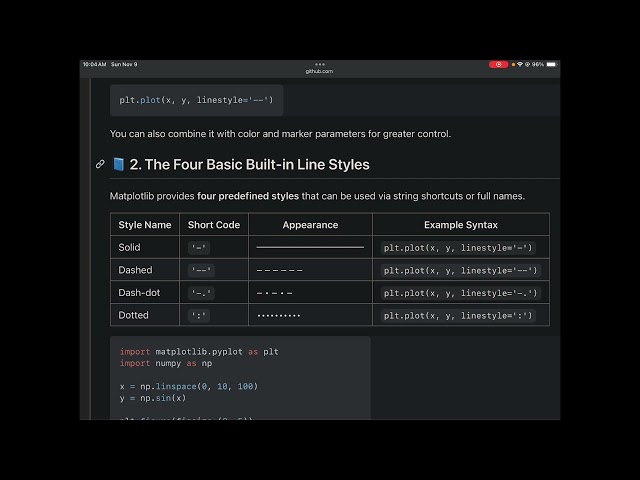The width and height of the screenshot is (640, 480).
Task: Click 'import numpy as np' code line
Action: 166,363
